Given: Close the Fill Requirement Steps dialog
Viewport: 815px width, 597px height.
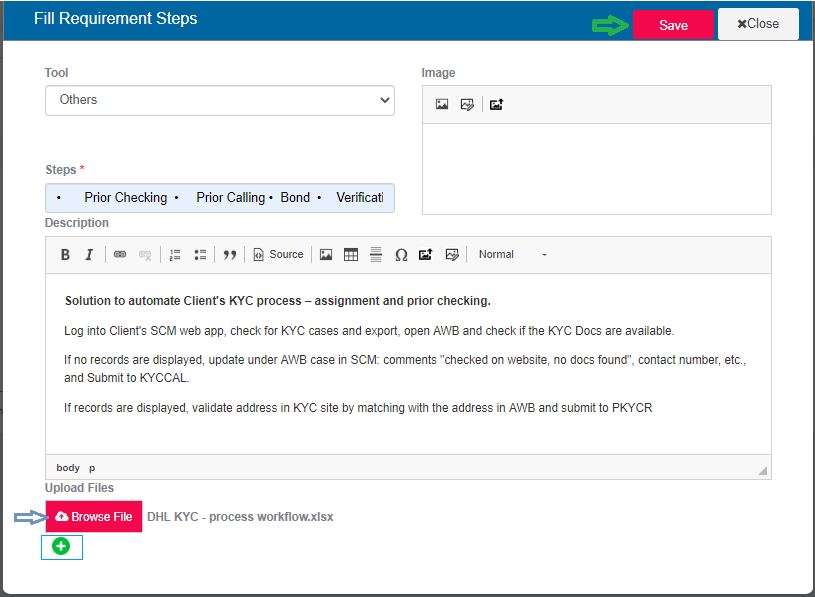Looking at the screenshot, I should [758, 24].
